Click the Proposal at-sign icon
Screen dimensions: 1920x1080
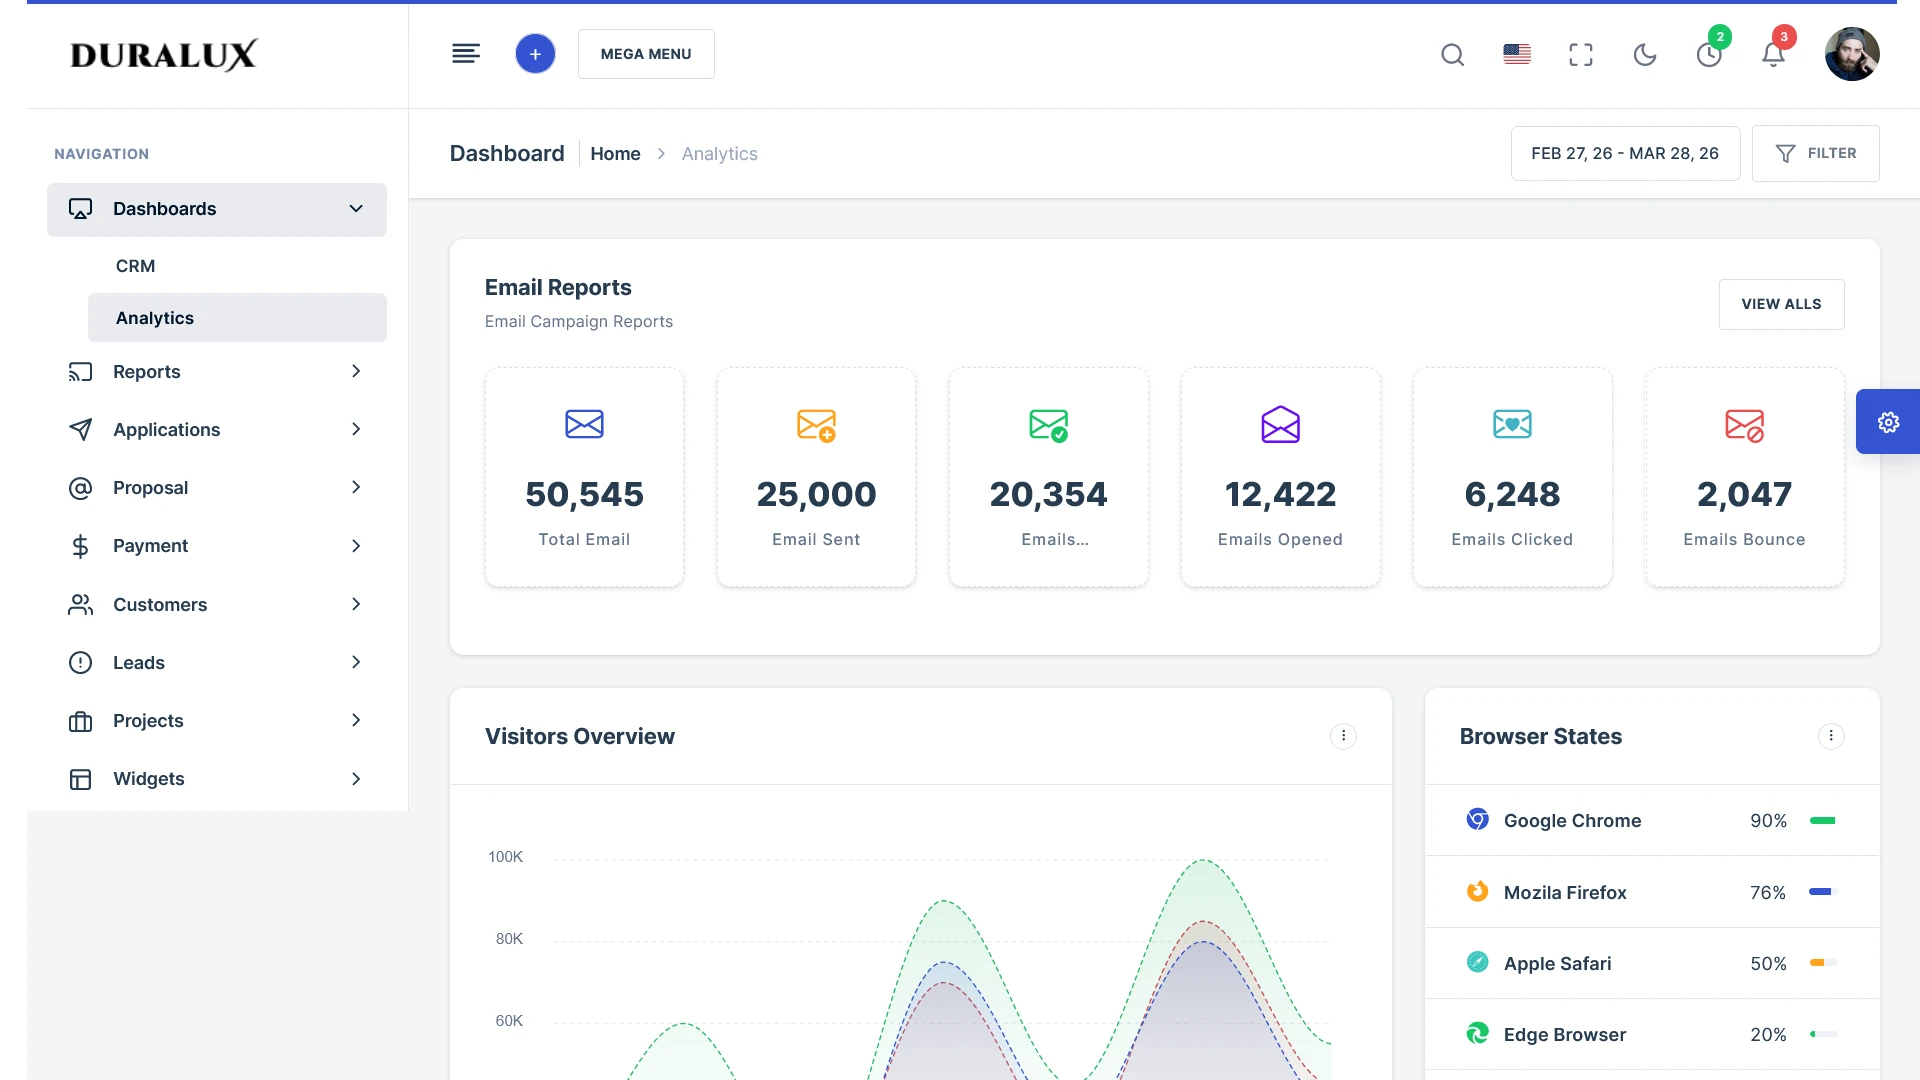pos(80,488)
